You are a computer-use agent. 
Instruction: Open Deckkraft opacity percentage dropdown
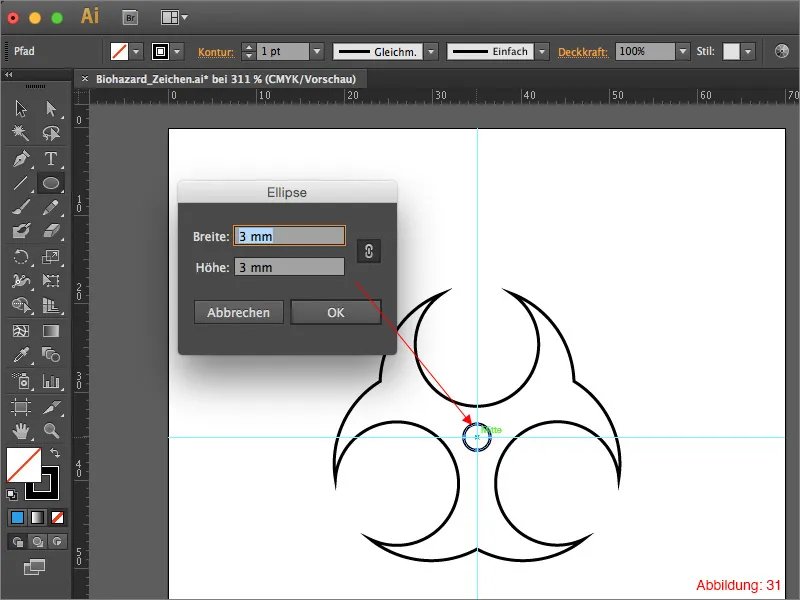click(x=683, y=52)
